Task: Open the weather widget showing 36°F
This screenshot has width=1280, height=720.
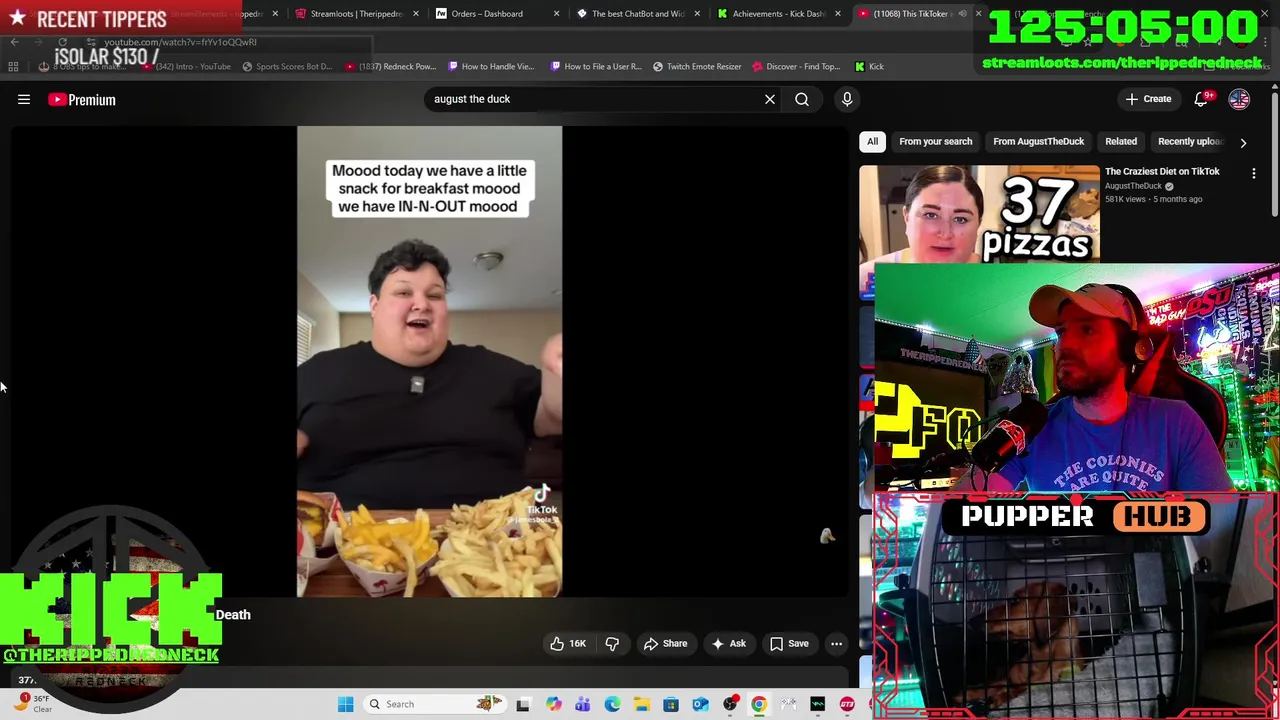Action: (x=34, y=703)
